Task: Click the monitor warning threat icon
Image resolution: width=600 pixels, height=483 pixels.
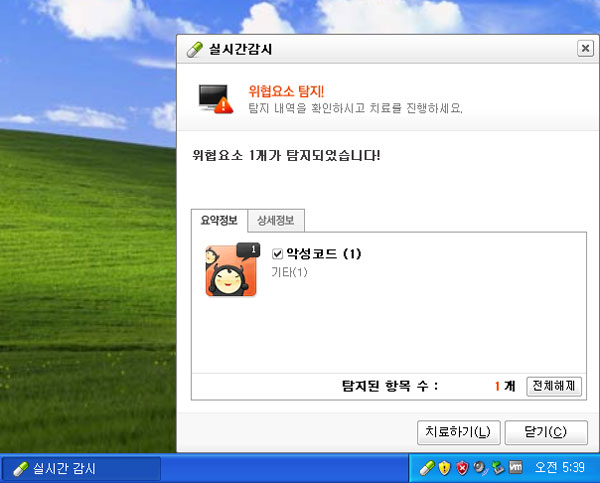Action: click(x=215, y=96)
